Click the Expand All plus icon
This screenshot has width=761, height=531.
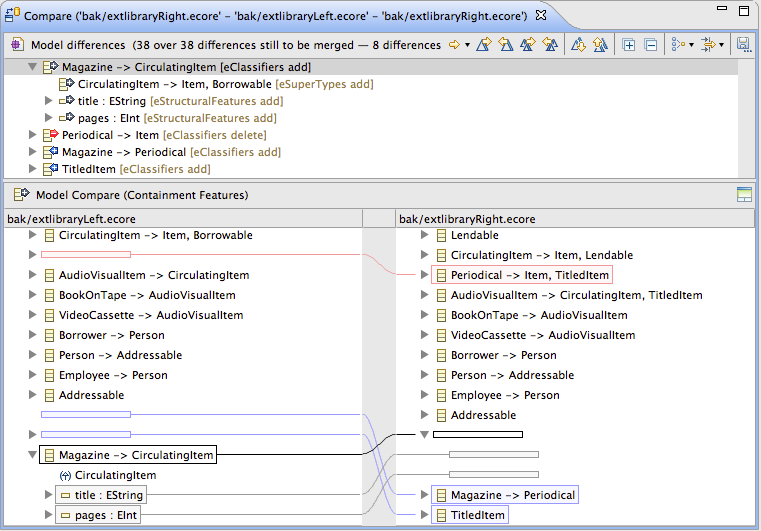pos(628,45)
